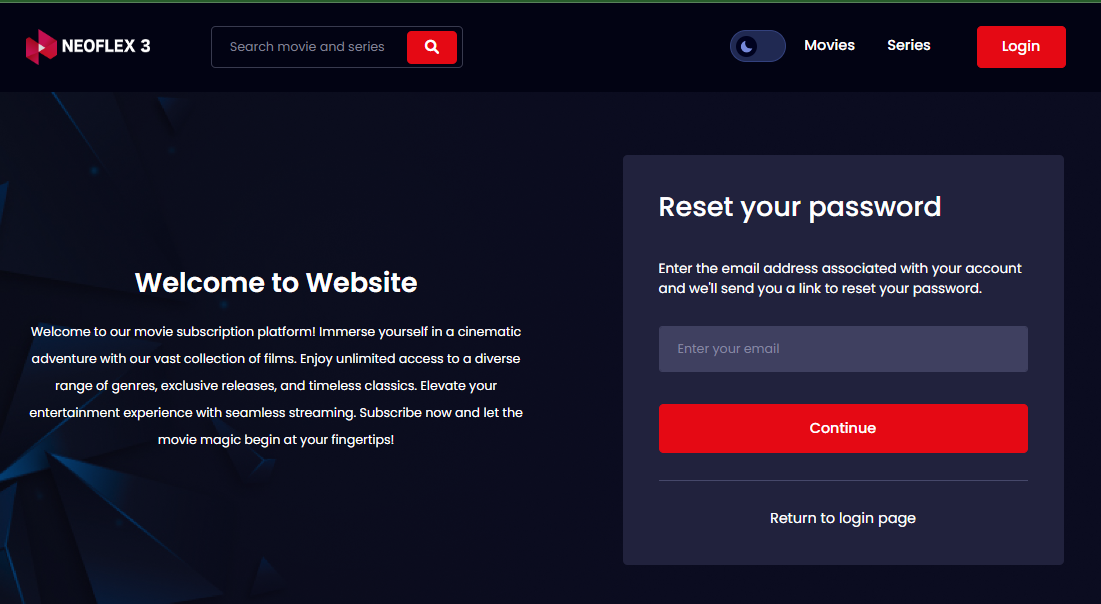The image size is (1101, 604).
Task: Click the NEOFLEX play triangle logo
Action: click(42, 46)
